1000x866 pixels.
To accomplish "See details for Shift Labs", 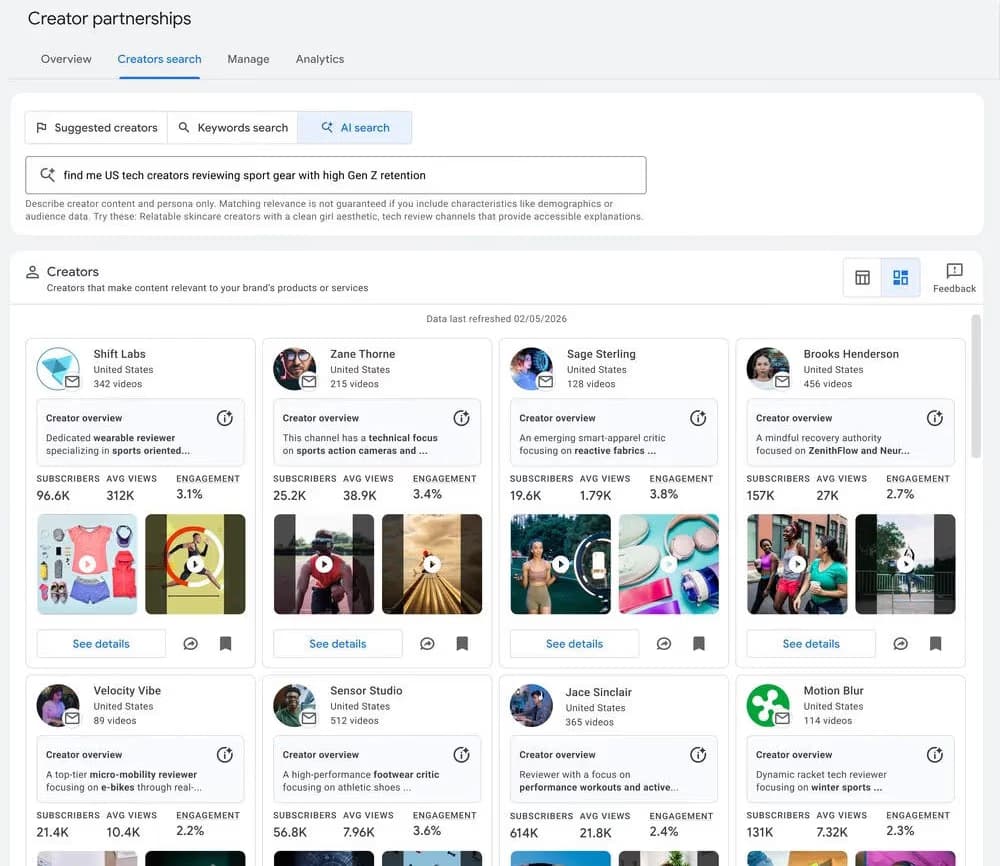I will [x=101, y=643].
